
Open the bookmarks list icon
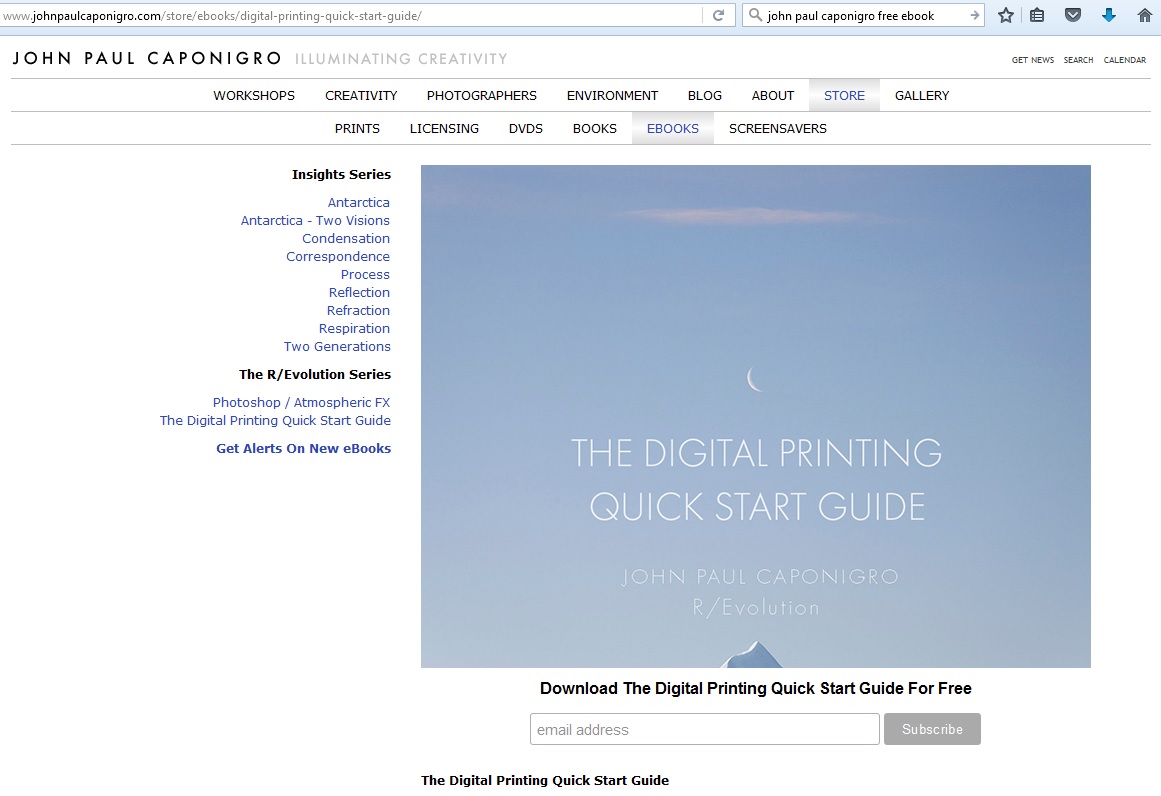[x=1037, y=15]
